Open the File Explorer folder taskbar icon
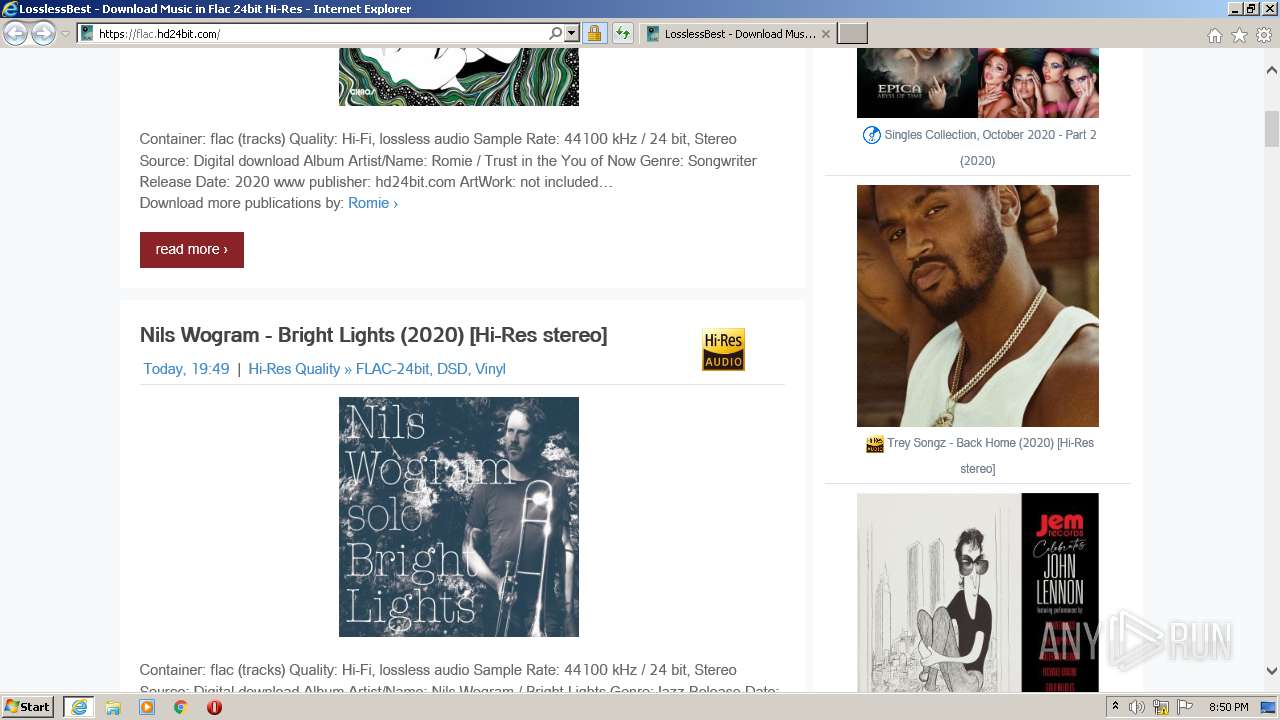The height and width of the screenshot is (720, 1280). [113, 707]
